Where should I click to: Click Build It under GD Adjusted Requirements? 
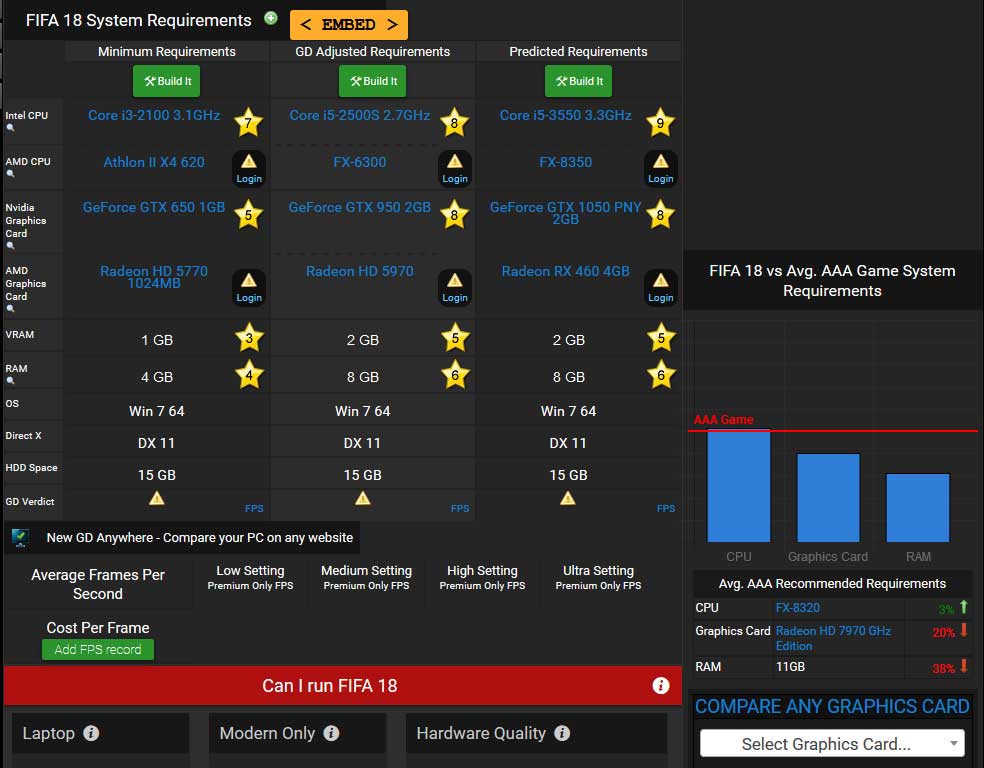pos(373,81)
